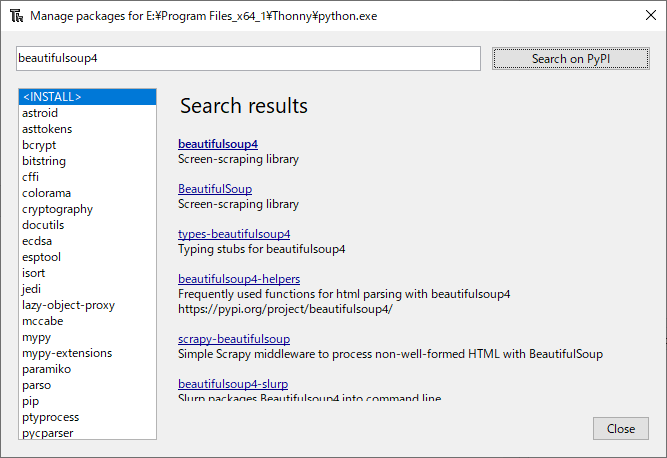The width and height of the screenshot is (667, 458).
Task: Select the mypy entry in the package list
Action: (88, 337)
